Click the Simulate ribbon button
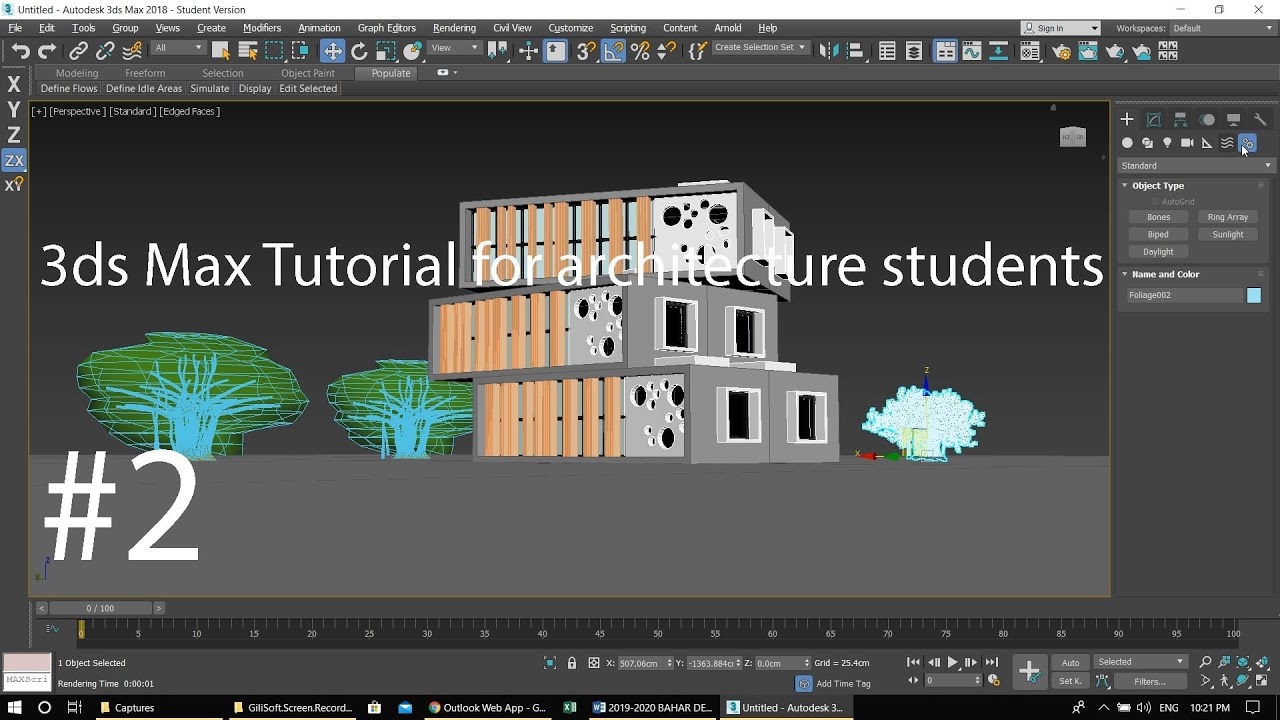The image size is (1280, 720). click(x=209, y=89)
